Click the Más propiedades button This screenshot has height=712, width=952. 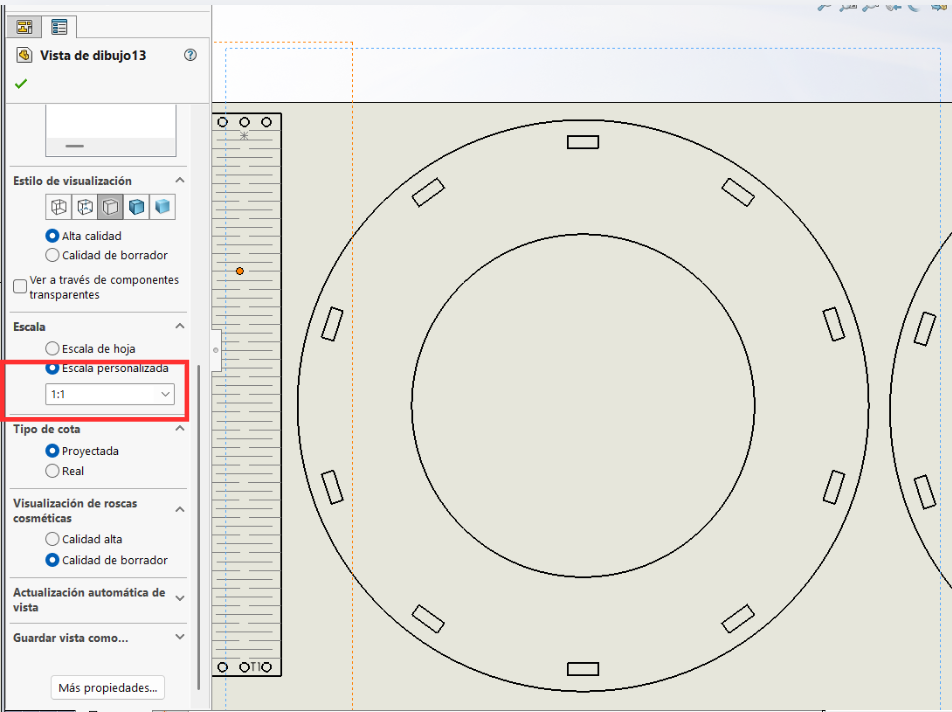click(108, 688)
